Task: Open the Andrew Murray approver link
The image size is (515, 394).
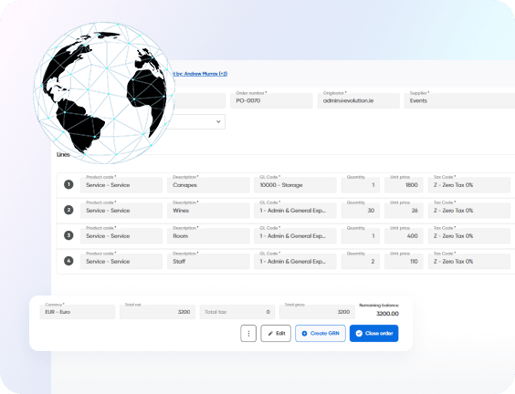Action: tap(201, 74)
